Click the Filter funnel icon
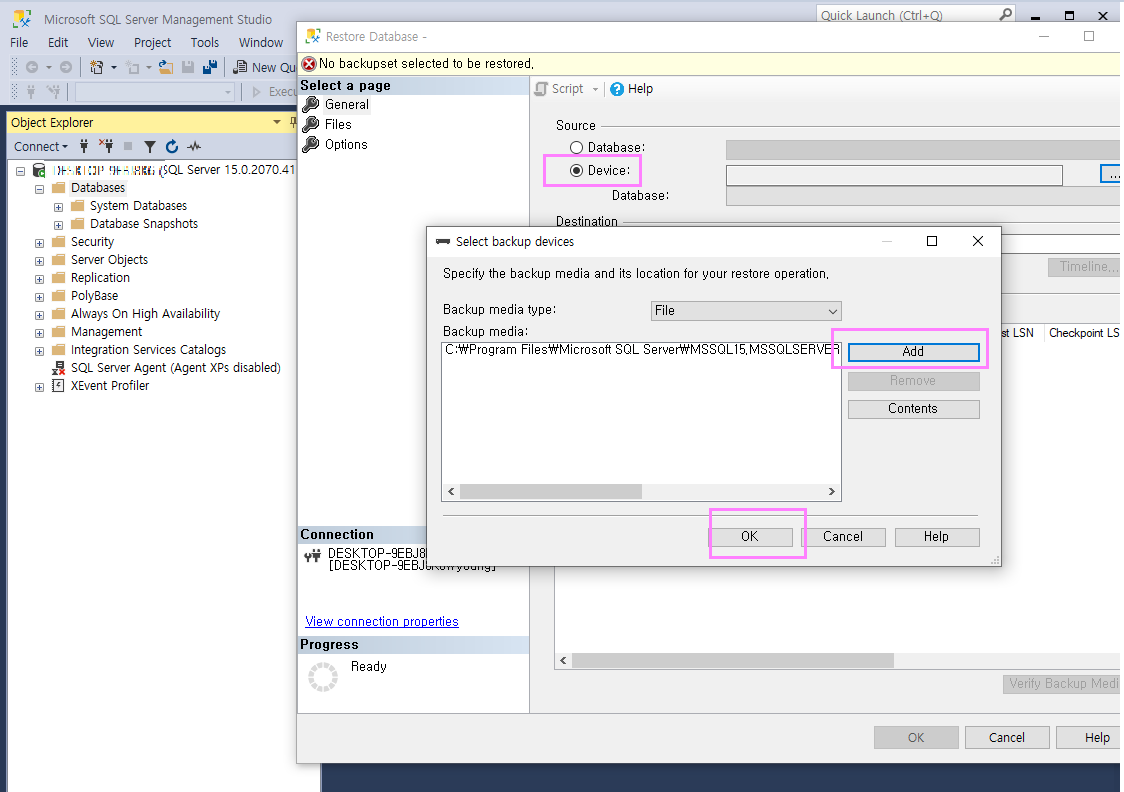Image resolution: width=1124 pixels, height=792 pixels. point(150,146)
